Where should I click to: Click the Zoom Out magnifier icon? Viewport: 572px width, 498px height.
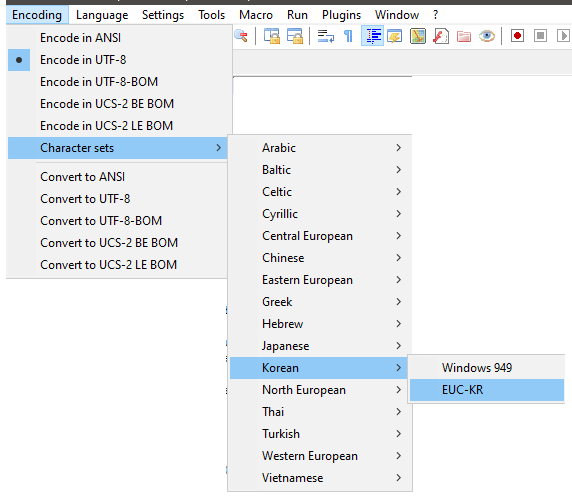(x=241, y=36)
